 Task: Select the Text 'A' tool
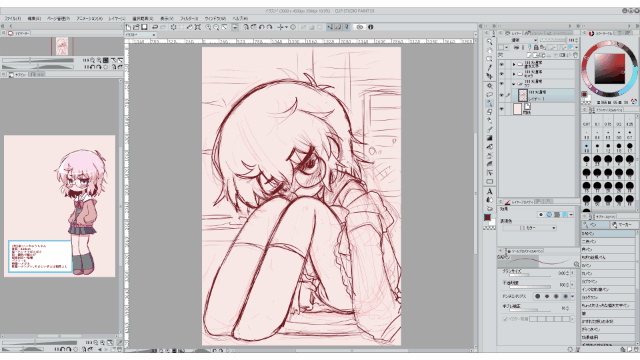pos(489,191)
